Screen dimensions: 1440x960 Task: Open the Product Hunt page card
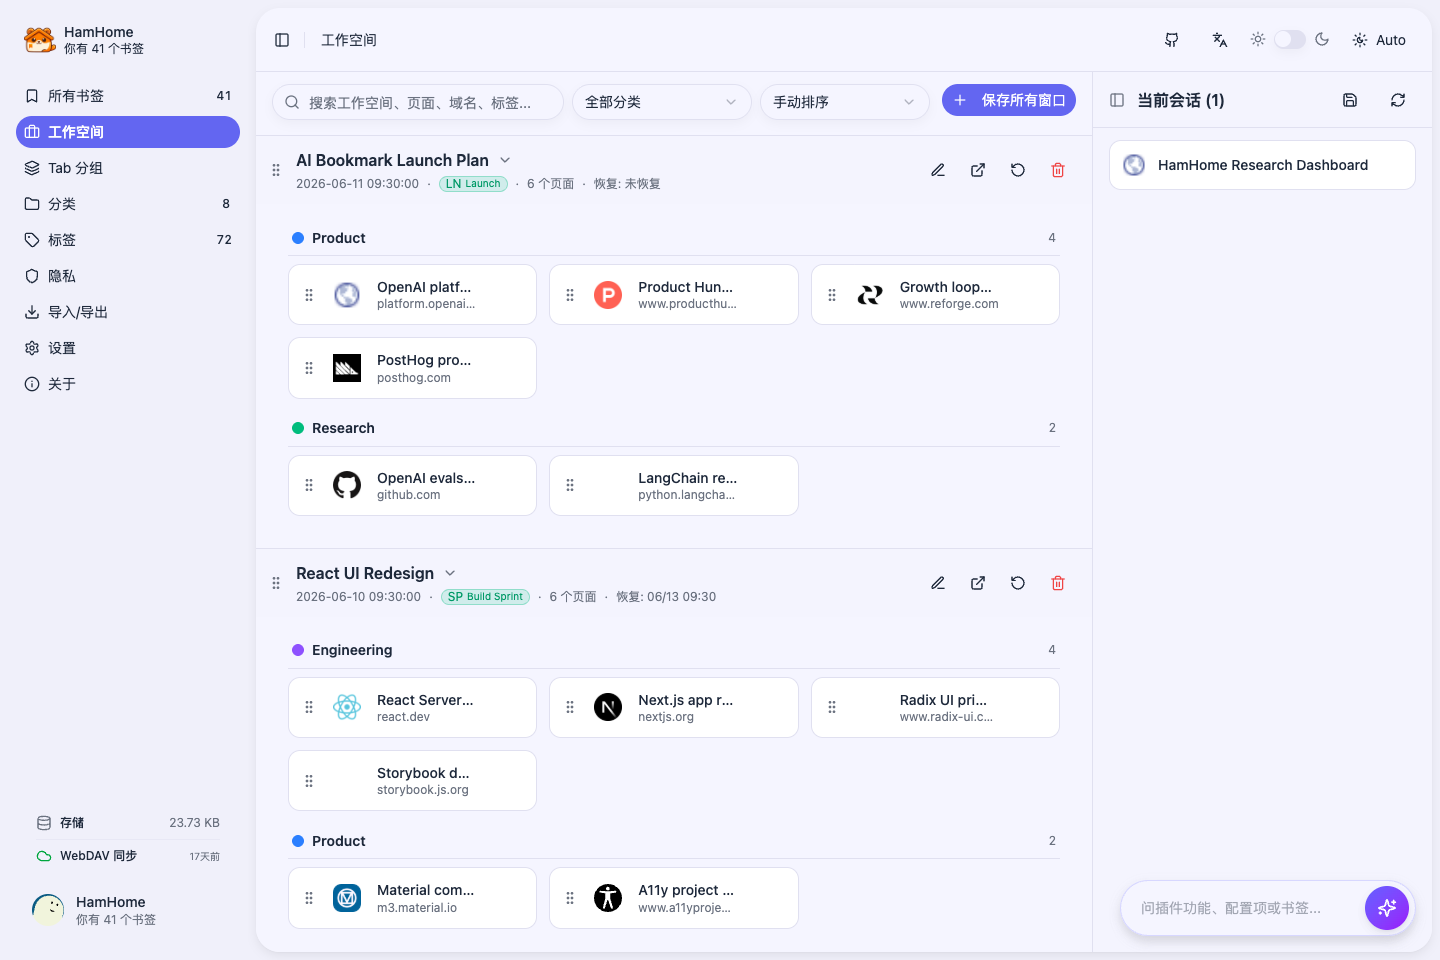click(x=674, y=295)
